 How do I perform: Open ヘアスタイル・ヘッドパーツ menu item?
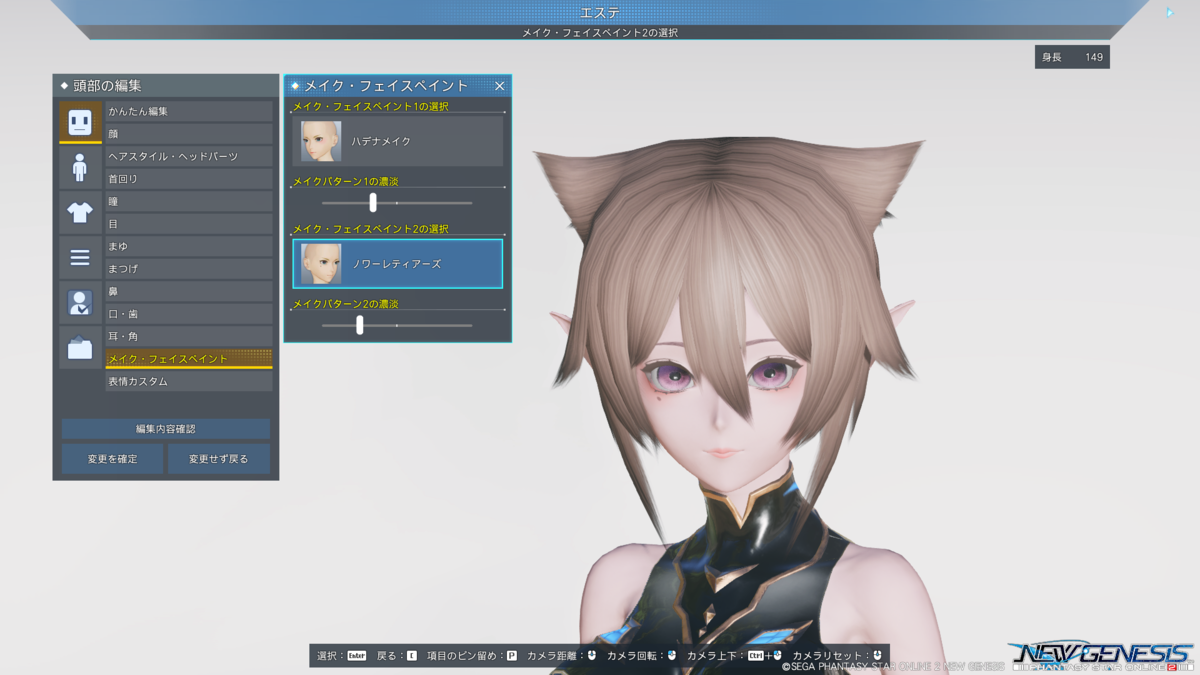(189, 156)
